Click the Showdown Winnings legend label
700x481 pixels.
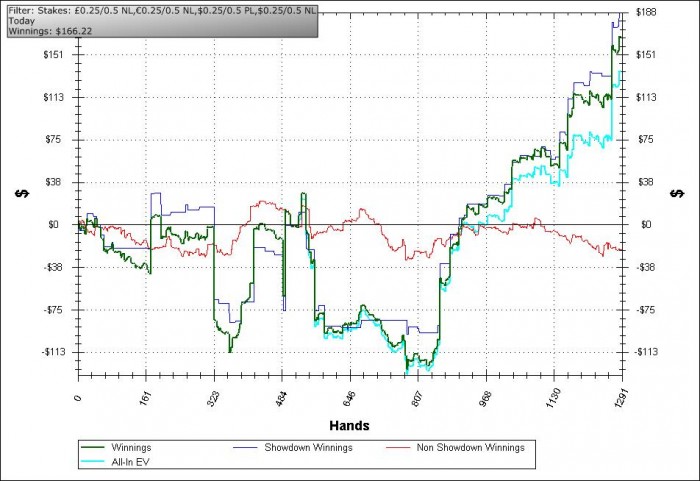(x=308, y=447)
